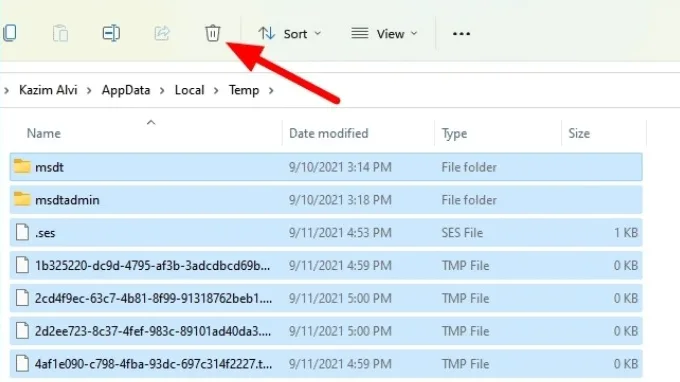Sort by Date modified column header
Image resolution: width=680 pixels, height=382 pixels.
click(328, 133)
